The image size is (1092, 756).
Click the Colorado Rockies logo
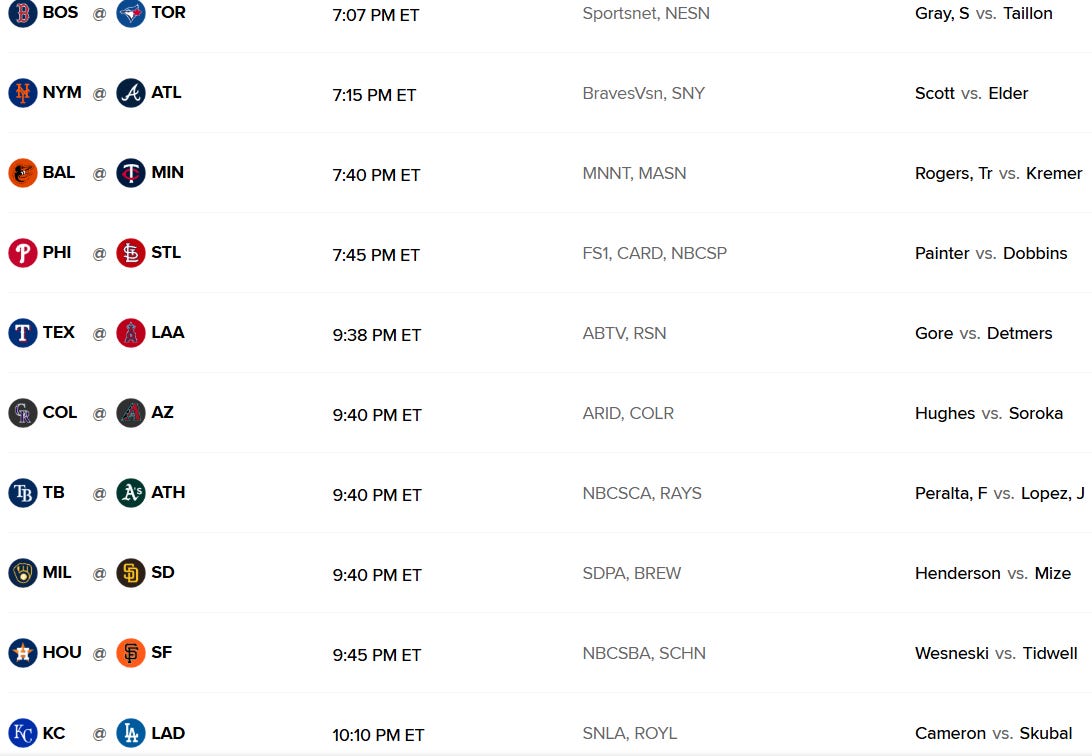[22, 413]
